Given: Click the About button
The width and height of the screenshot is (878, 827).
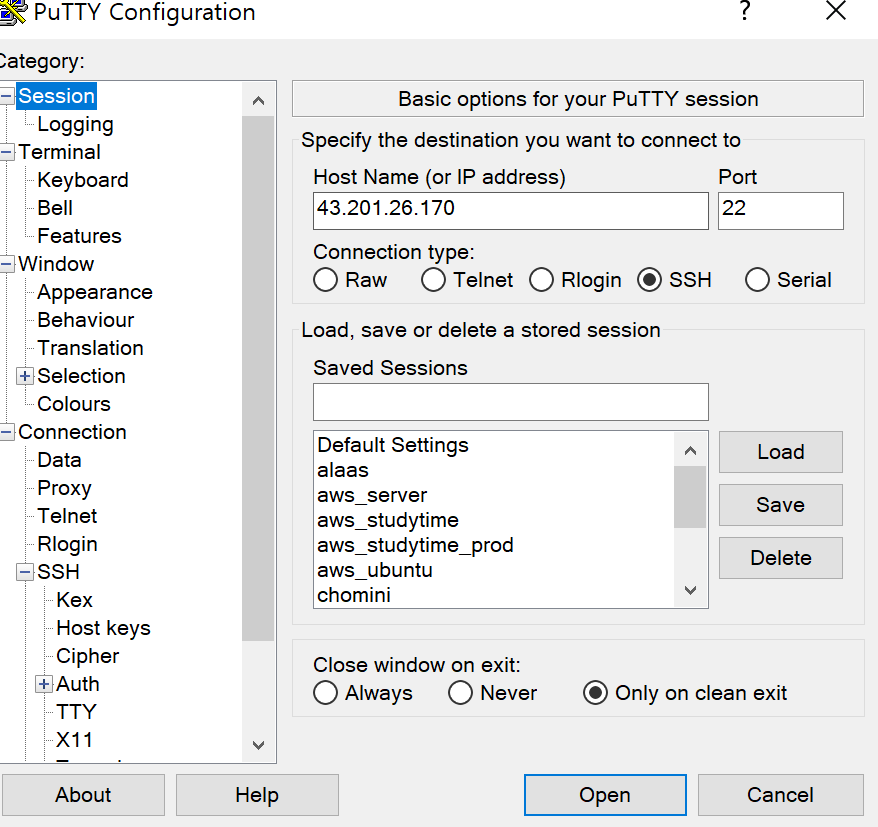Looking at the screenshot, I should pyautogui.click(x=83, y=795).
